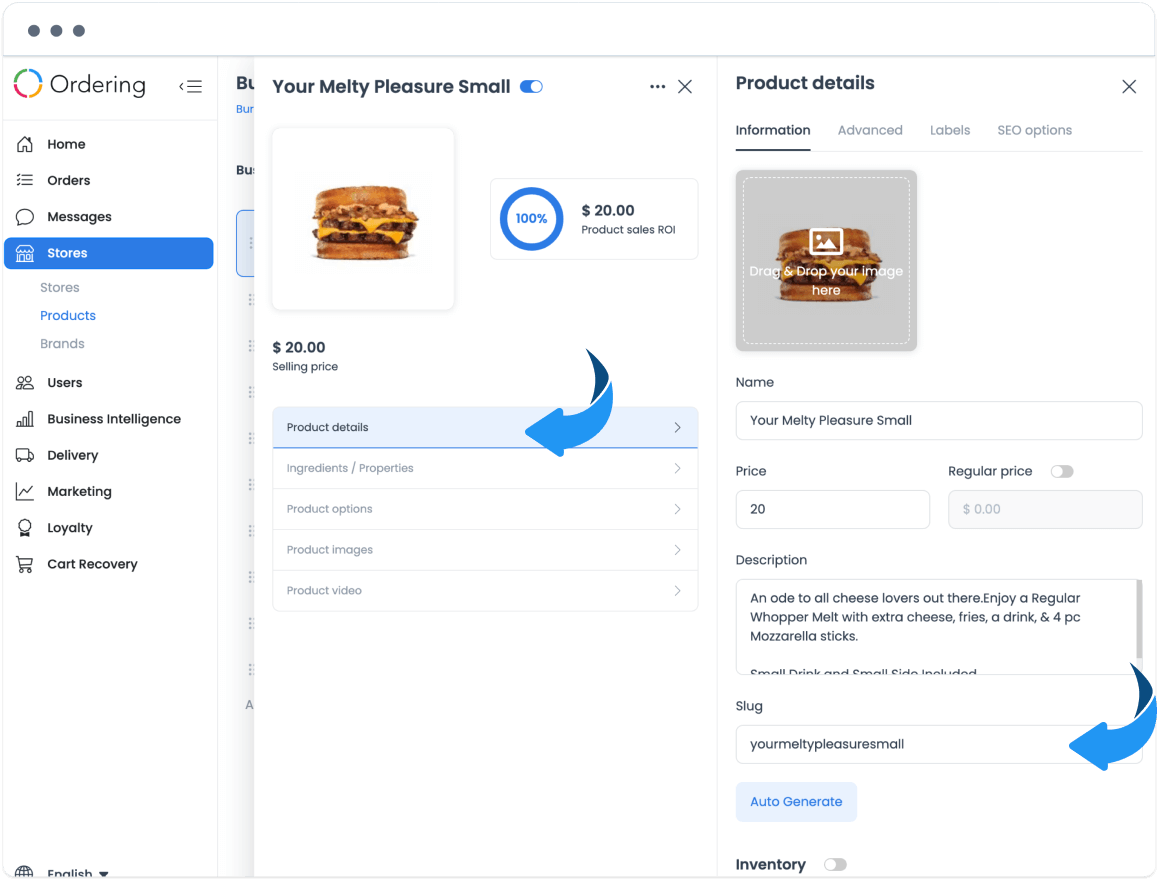Click the Stores shop icon

pyautogui.click(x=25, y=253)
